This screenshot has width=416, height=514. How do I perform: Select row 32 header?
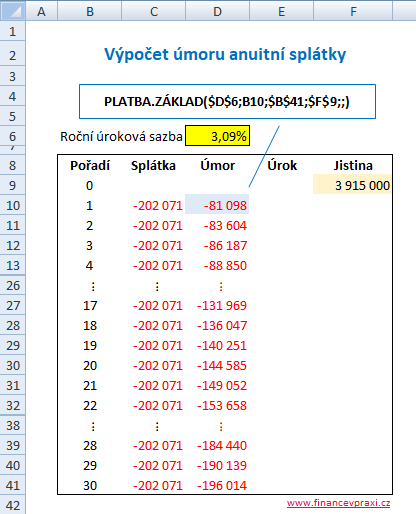[13, 405]
